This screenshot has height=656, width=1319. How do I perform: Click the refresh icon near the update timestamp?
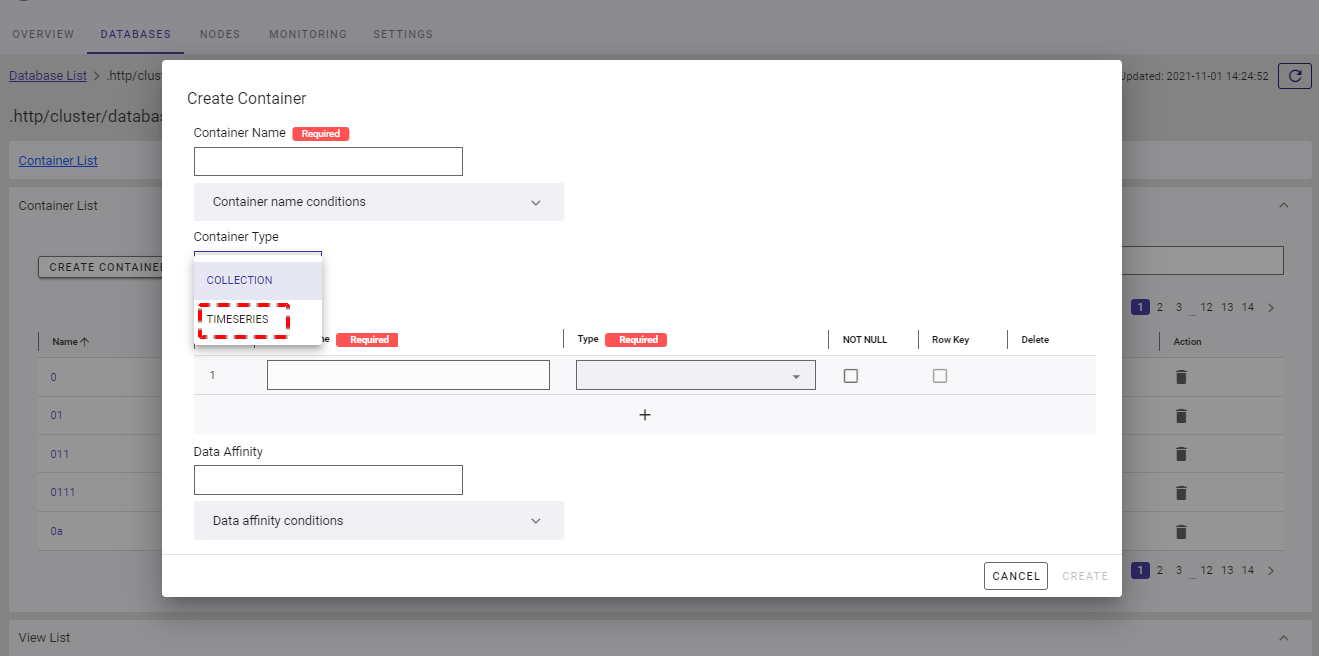(1295, 76)
